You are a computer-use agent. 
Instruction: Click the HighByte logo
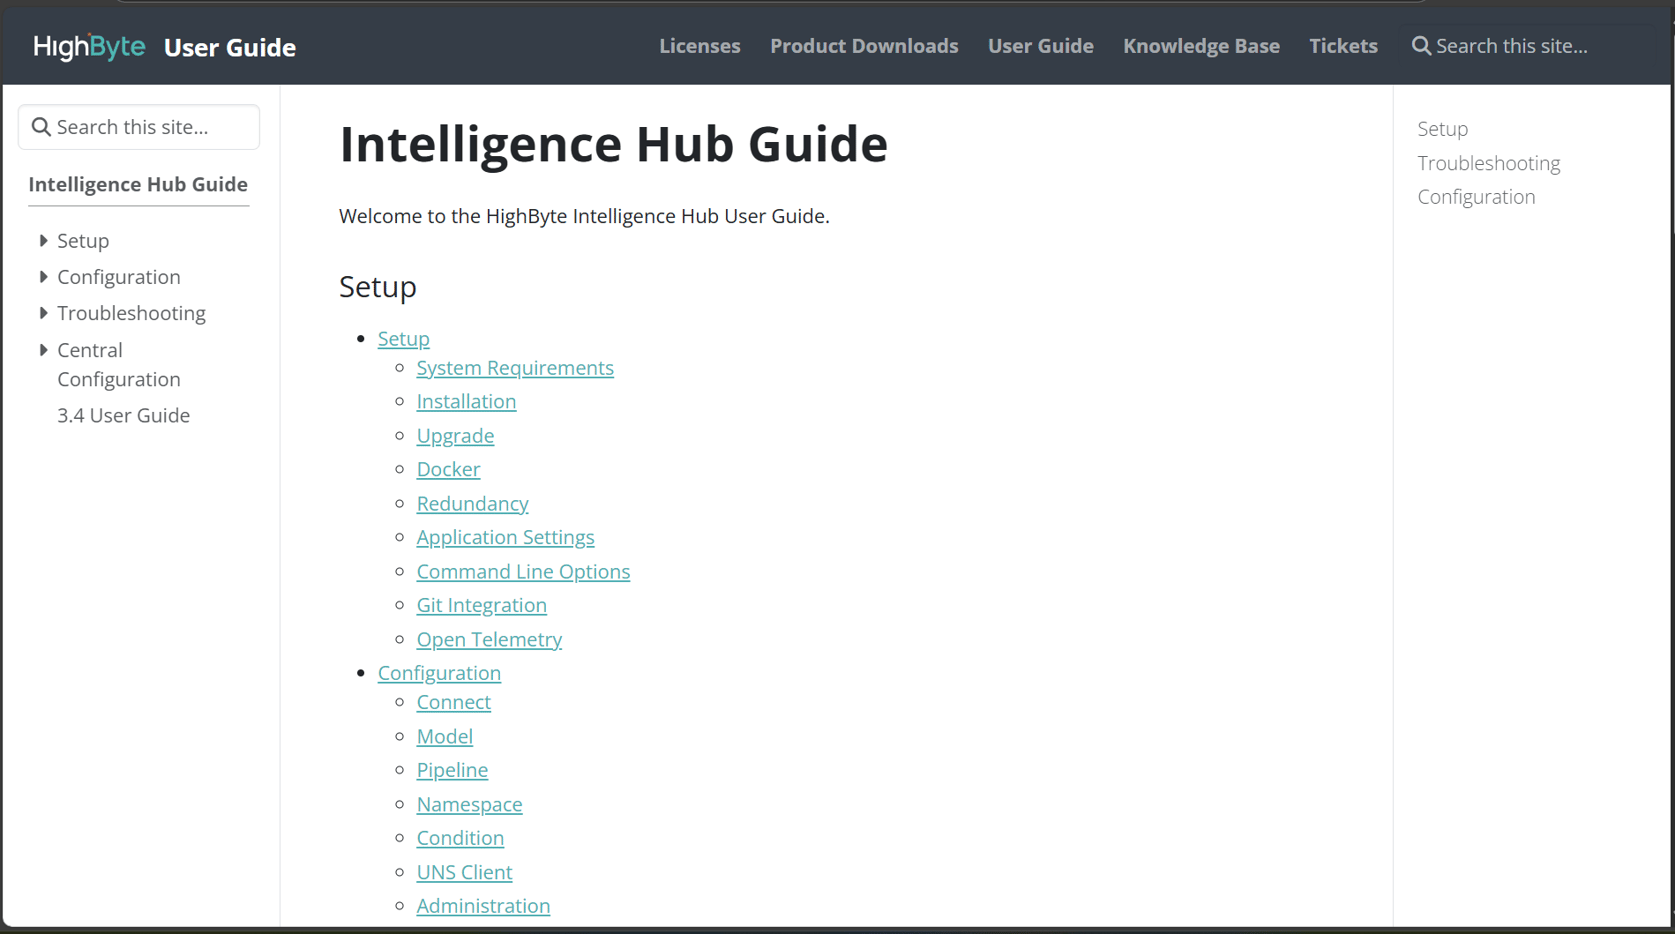click(88, 46)
